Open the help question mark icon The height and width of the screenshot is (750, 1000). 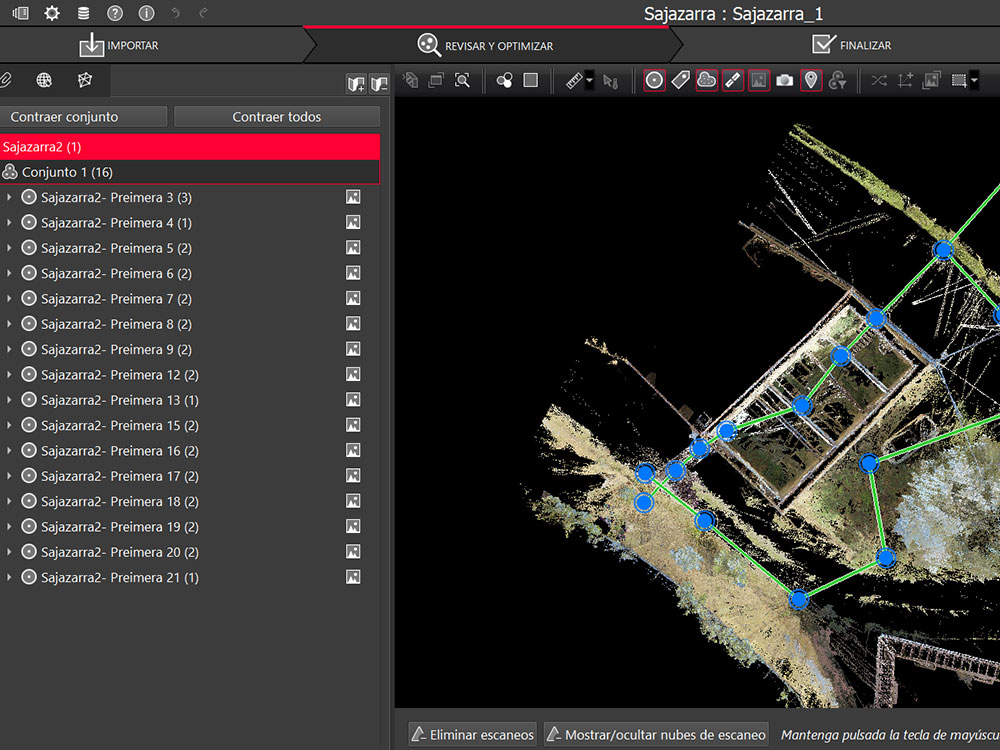click(115, 13)
